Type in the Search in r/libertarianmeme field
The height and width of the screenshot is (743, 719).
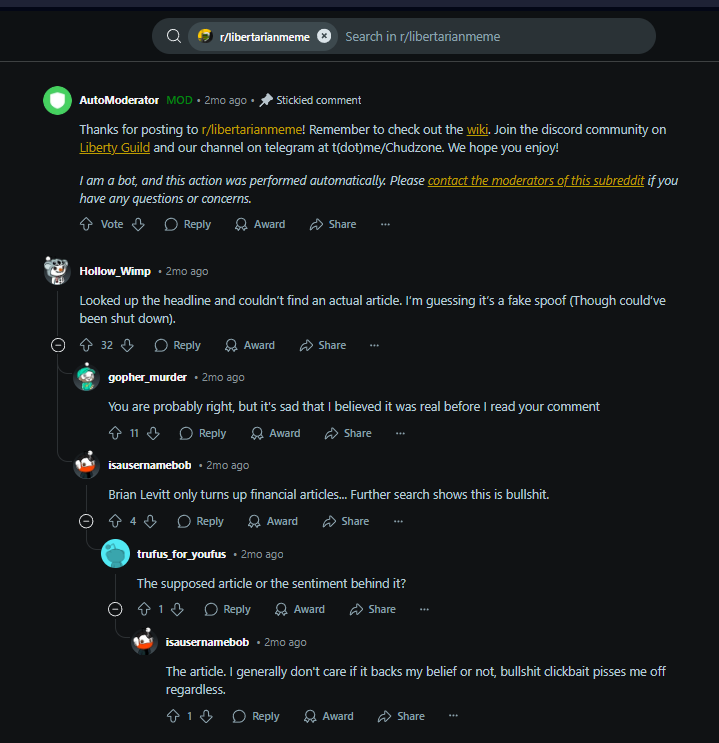[x=490, y=36]
